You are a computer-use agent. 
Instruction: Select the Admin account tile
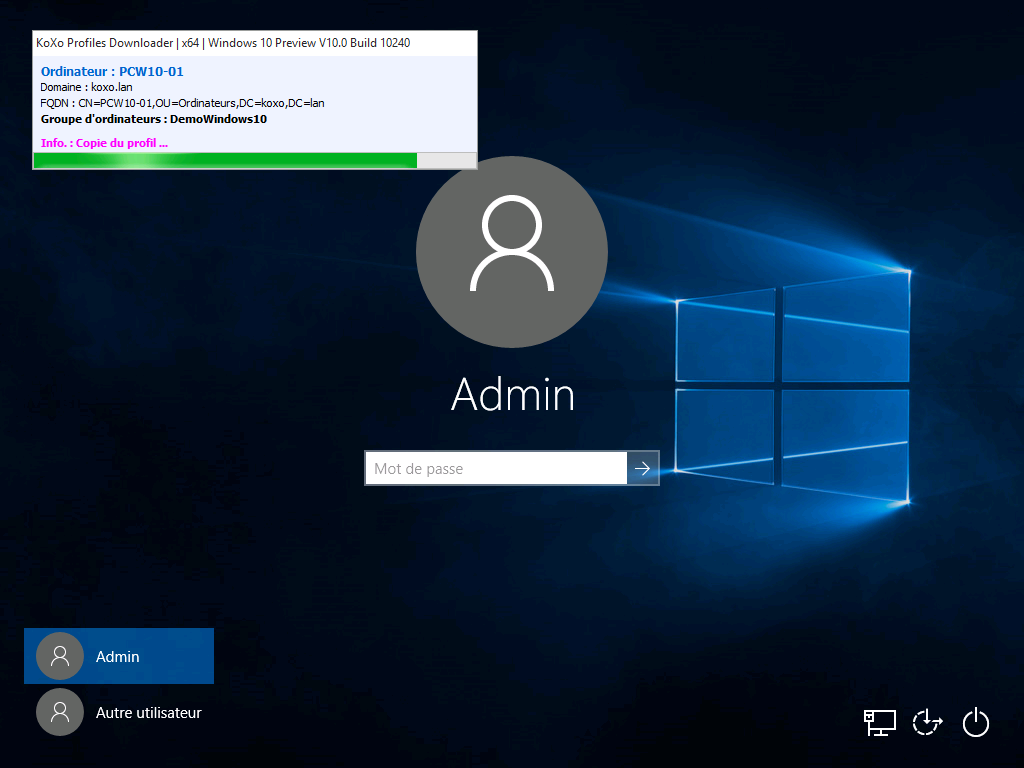119,656
